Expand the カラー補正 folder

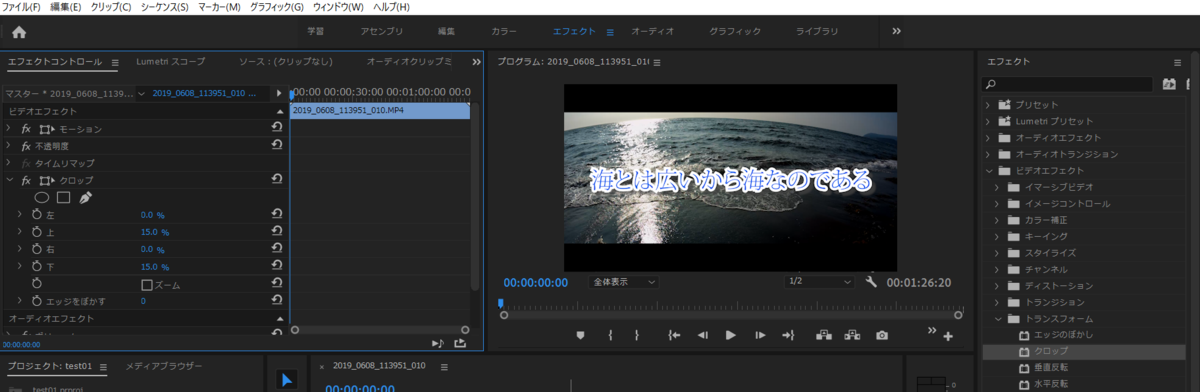click(998, 220)
